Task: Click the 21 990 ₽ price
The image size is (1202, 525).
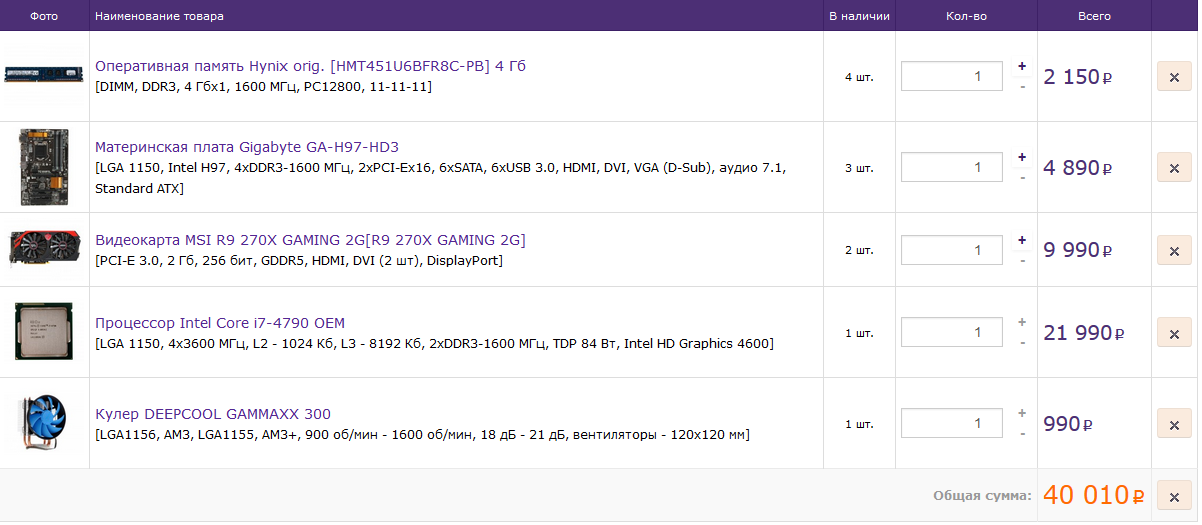Action: pos(1084,333)
